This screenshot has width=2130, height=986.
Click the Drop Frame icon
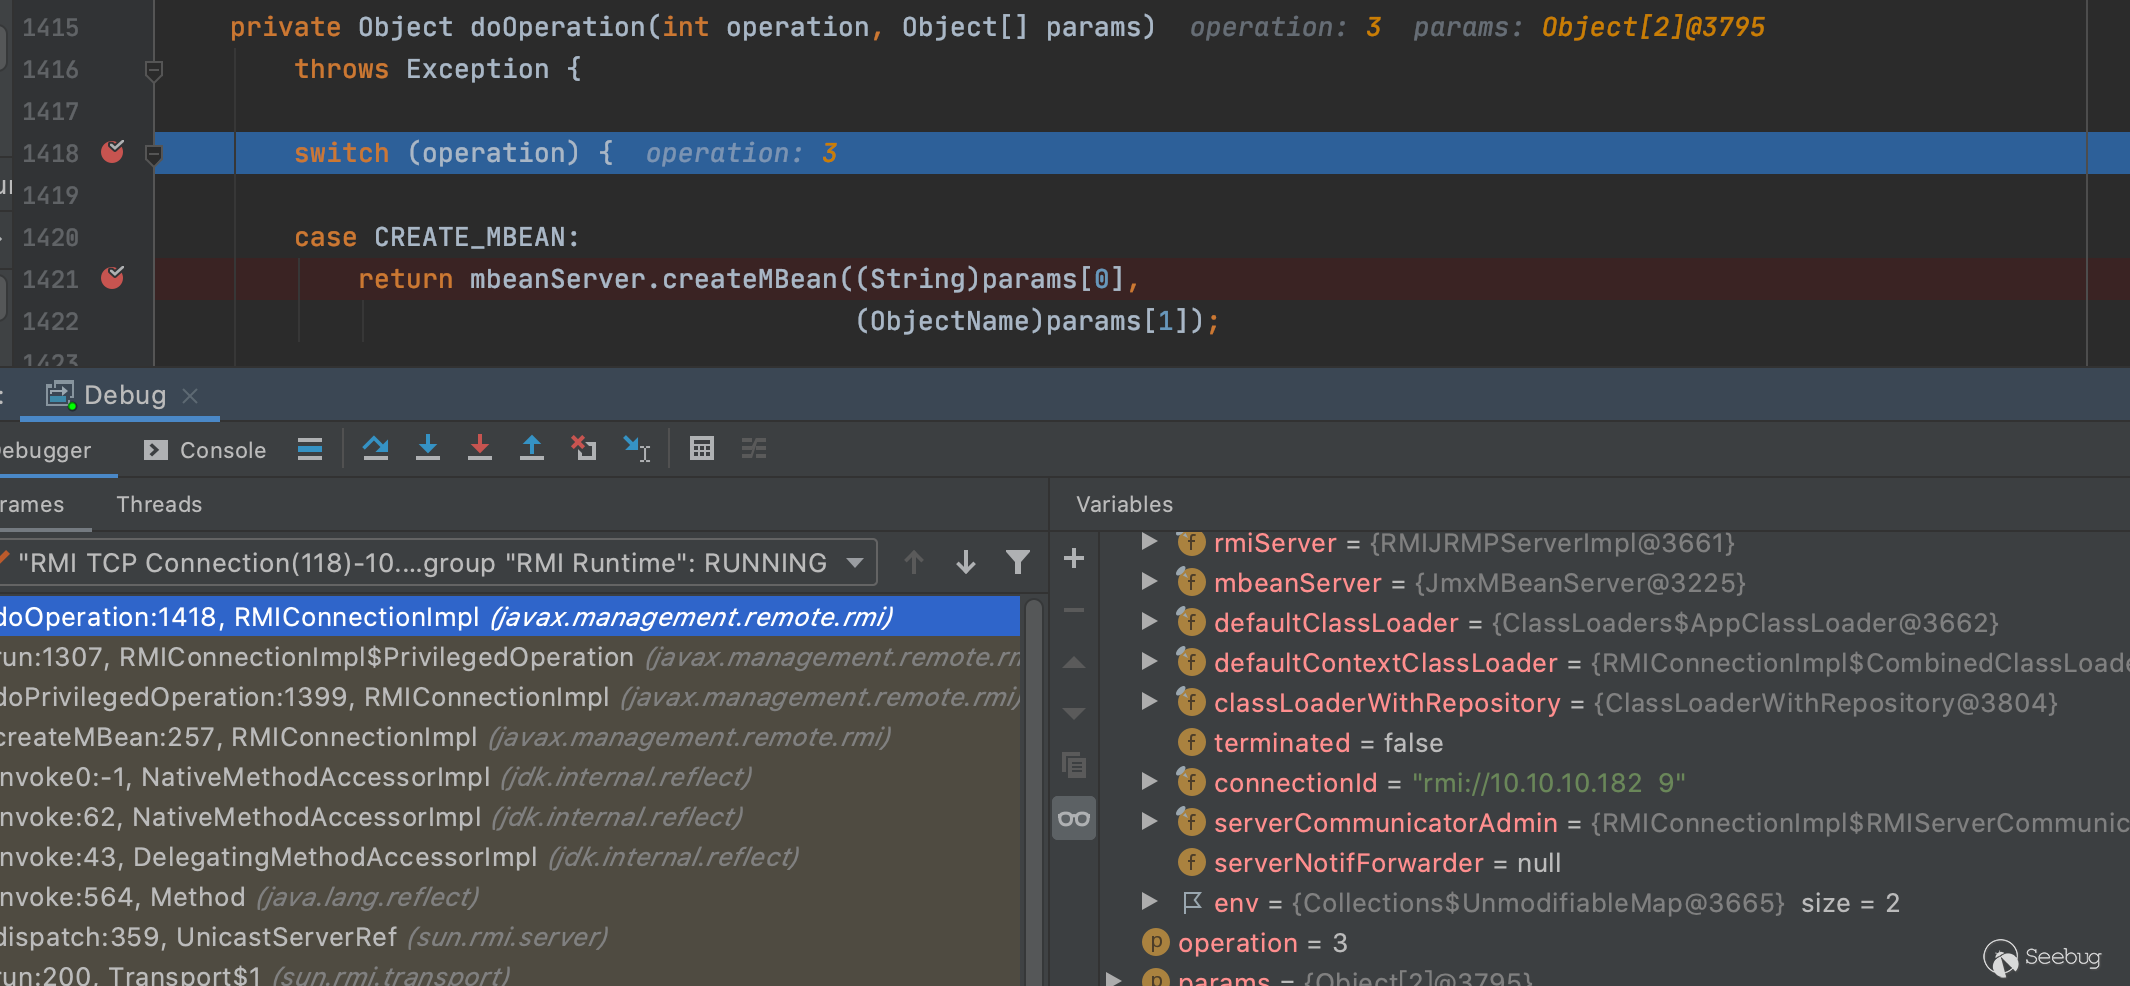tap(584, 449)
